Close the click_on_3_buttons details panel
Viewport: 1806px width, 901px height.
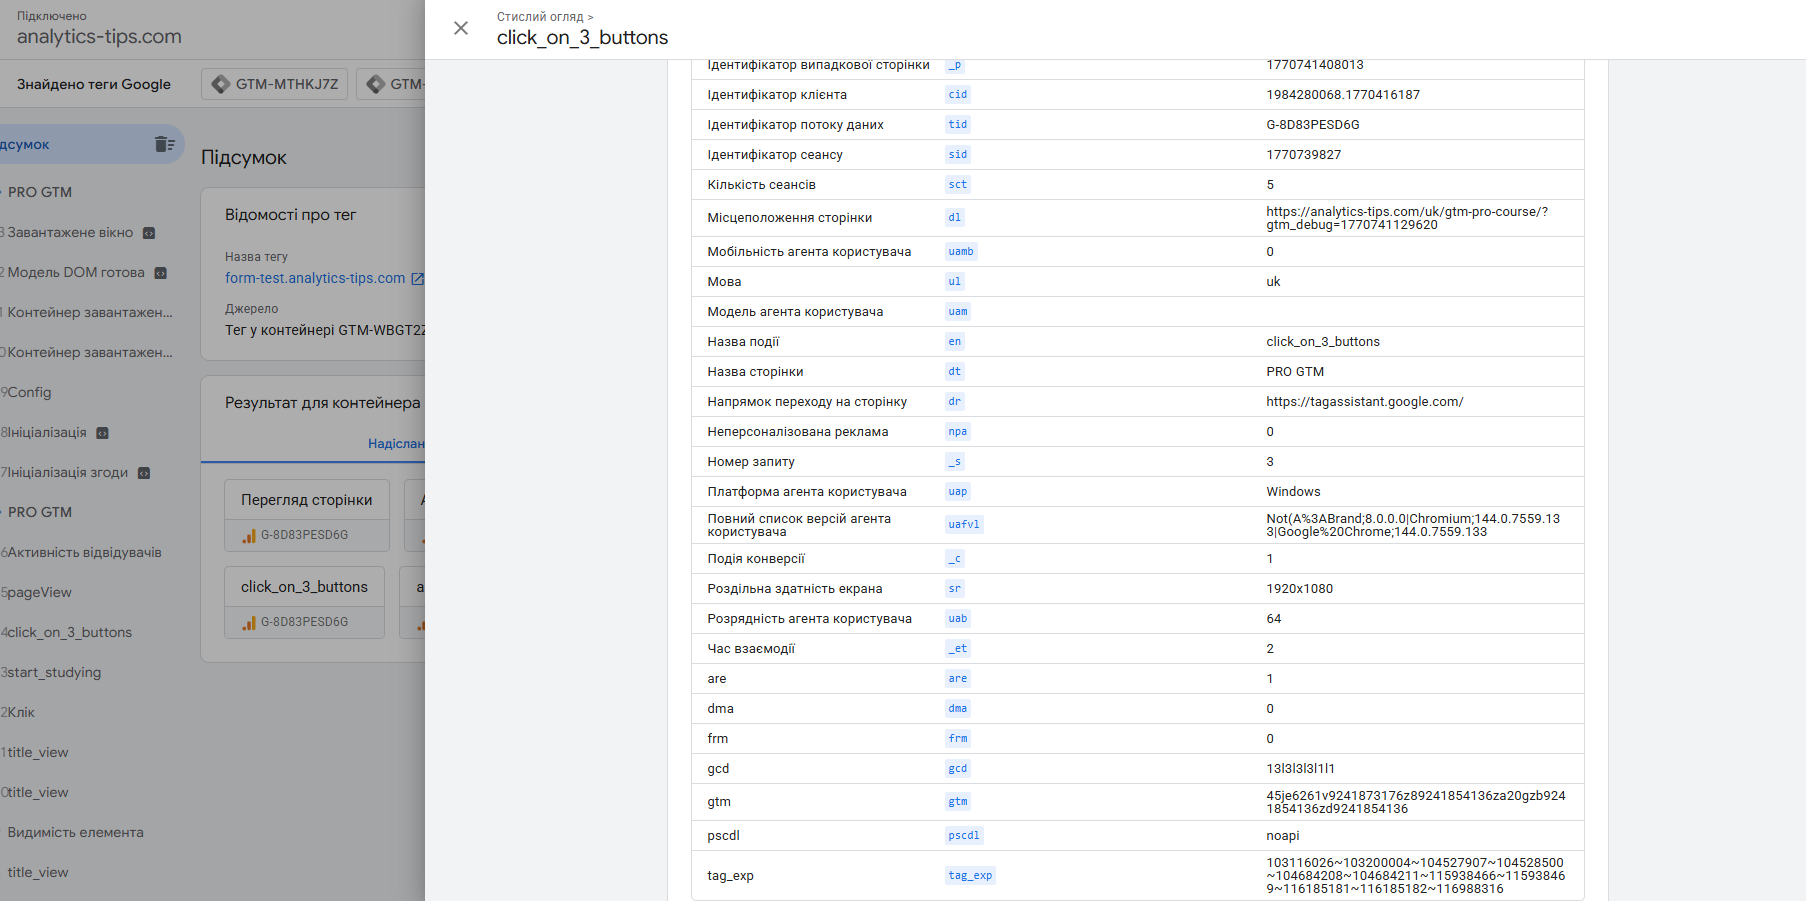(x=461, y=28)
